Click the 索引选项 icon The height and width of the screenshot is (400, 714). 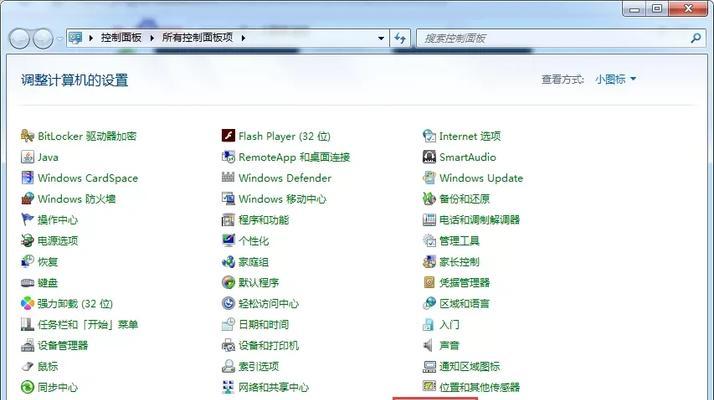[x=228, y=366]
